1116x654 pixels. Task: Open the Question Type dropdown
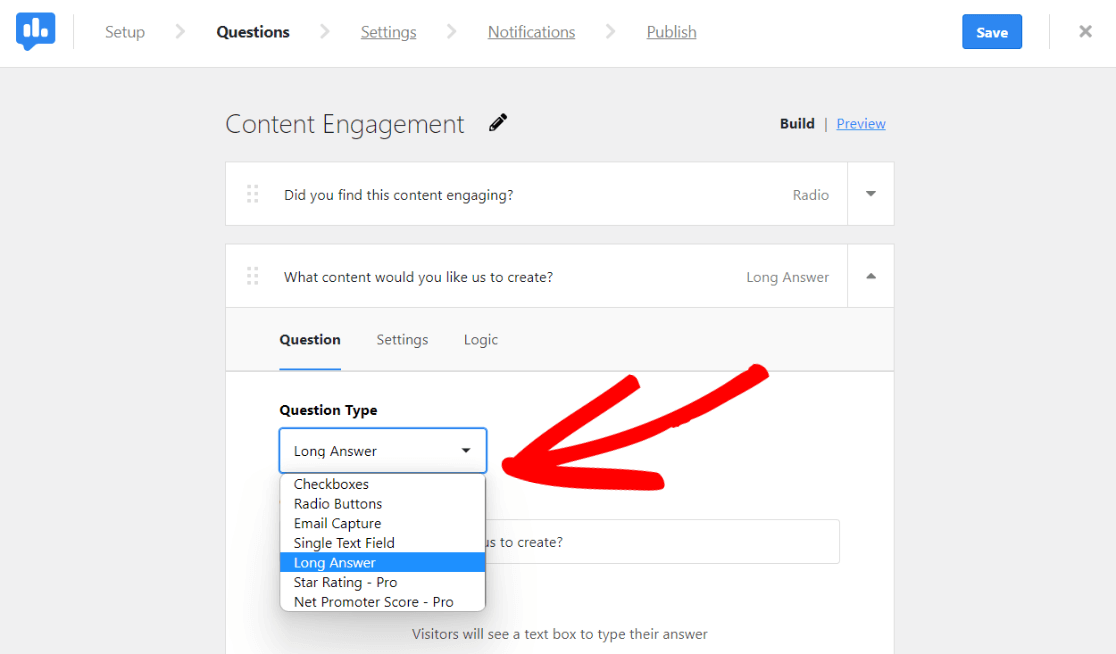[x=382, y=450]
